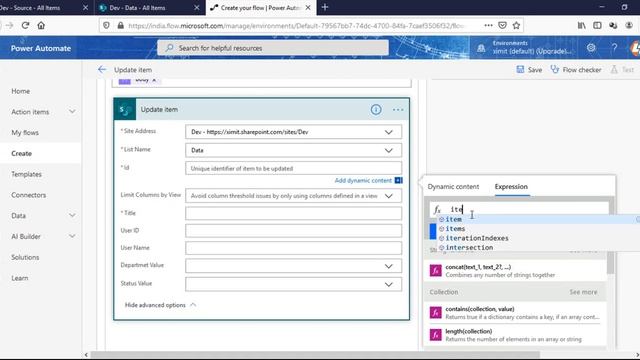The width and height of the screenshot is (640, 360).
Task: Open a new browser tab with plus
Action: click(x=325, y=7)
